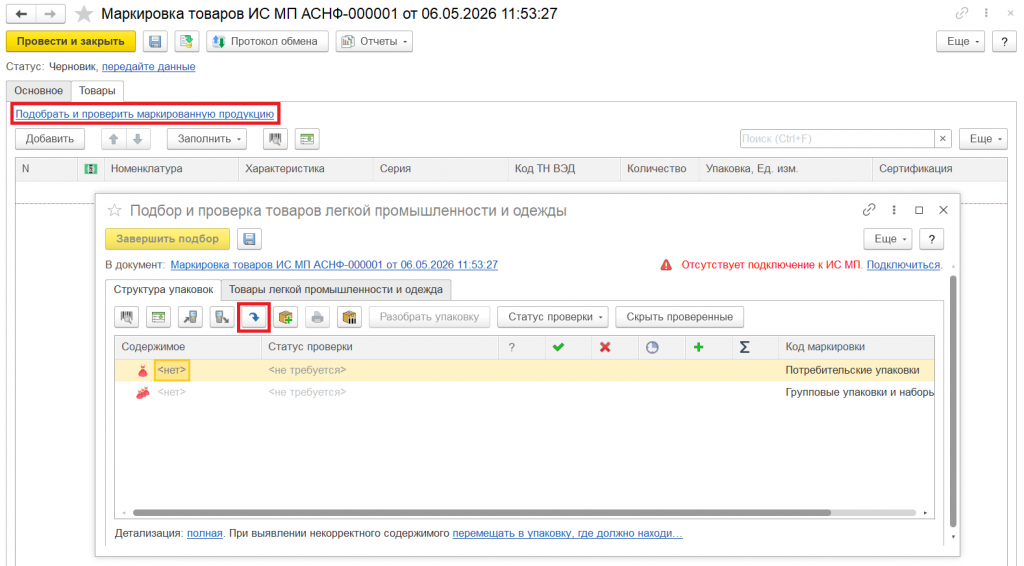
Task: Open the Отчеты dropdown
Action: (374, 41)
